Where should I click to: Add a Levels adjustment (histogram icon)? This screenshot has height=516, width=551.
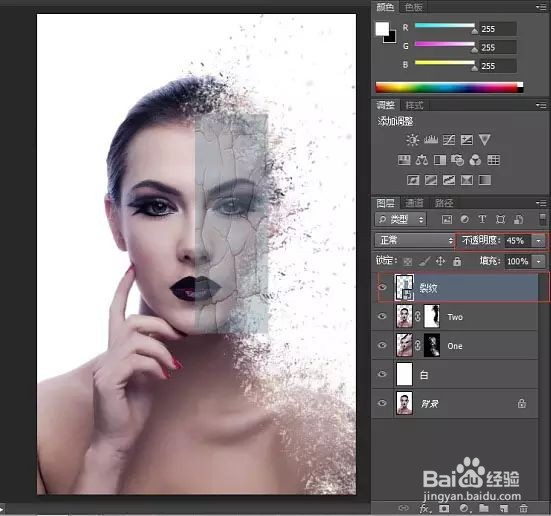(430, 140)
